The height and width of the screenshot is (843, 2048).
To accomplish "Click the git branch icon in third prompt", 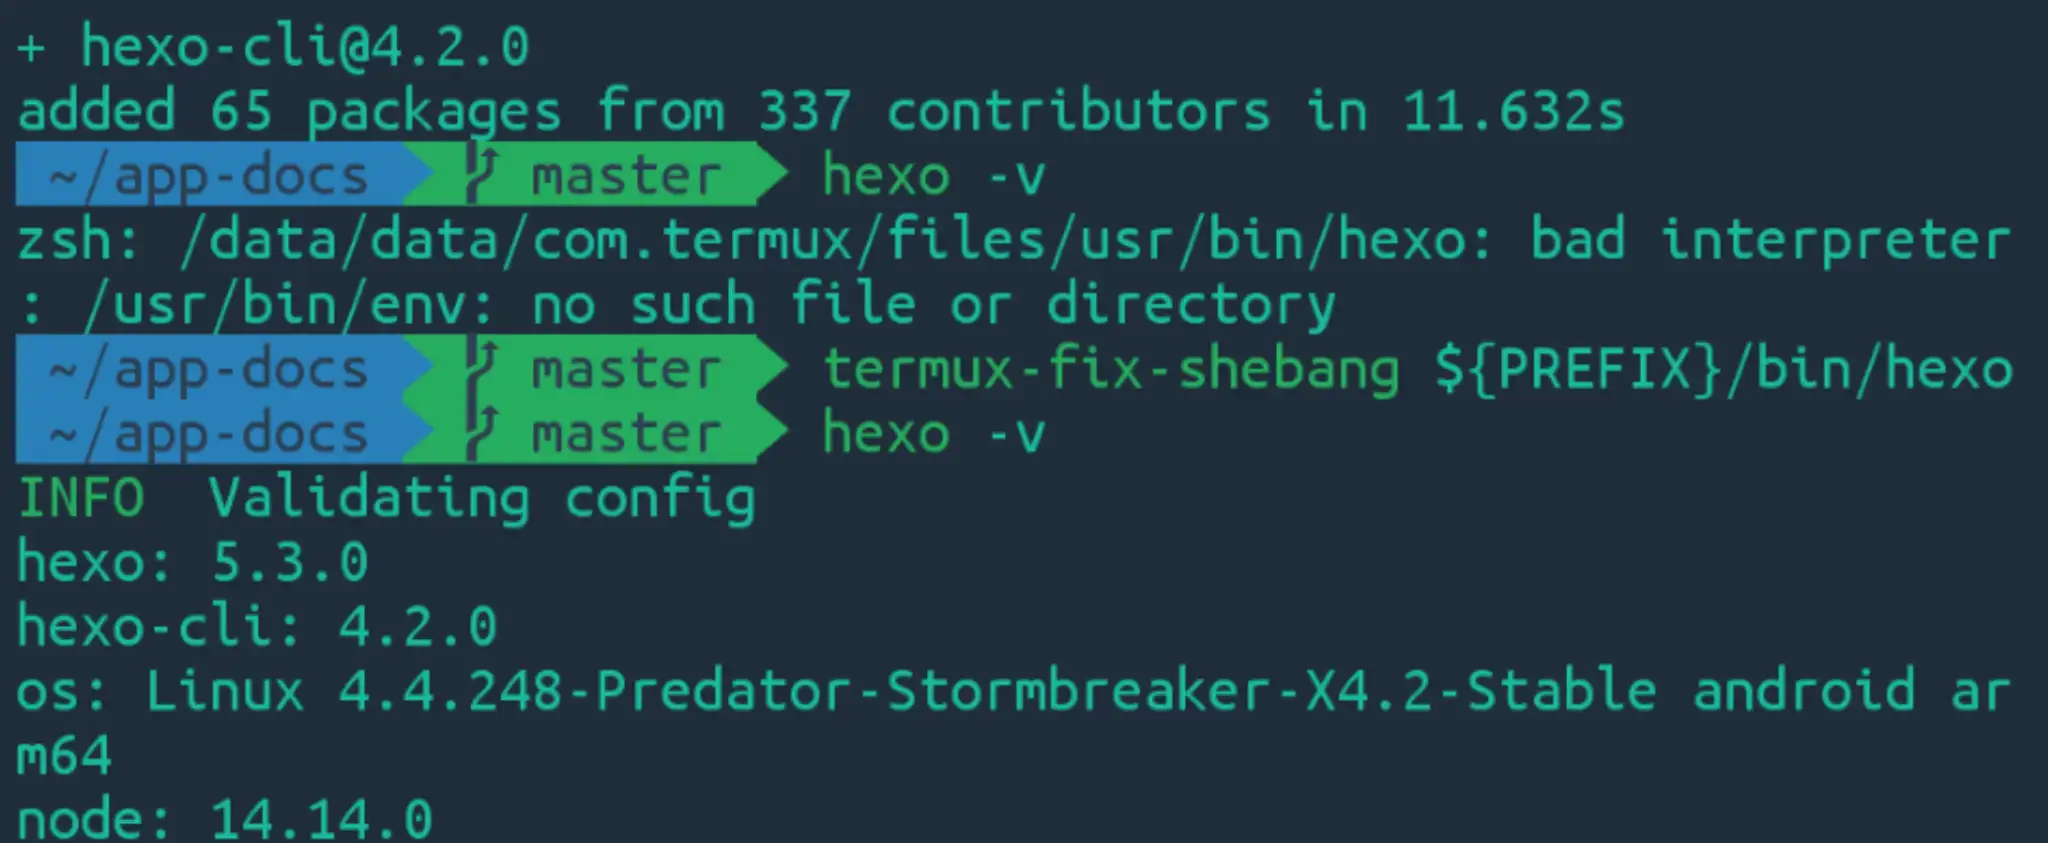I will (x=481, y=432).
